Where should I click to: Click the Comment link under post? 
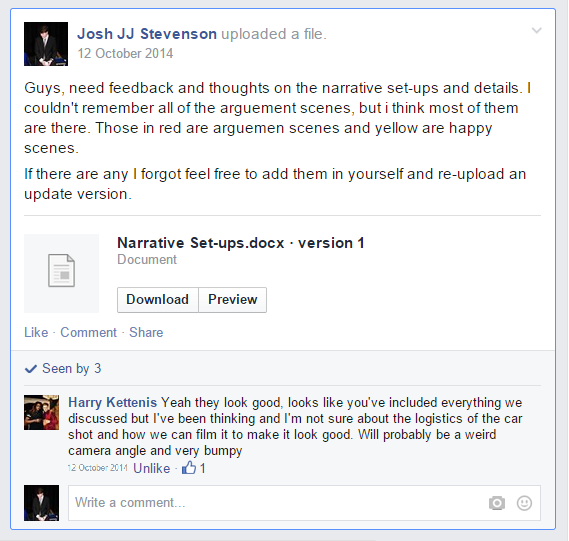[89, 332]
